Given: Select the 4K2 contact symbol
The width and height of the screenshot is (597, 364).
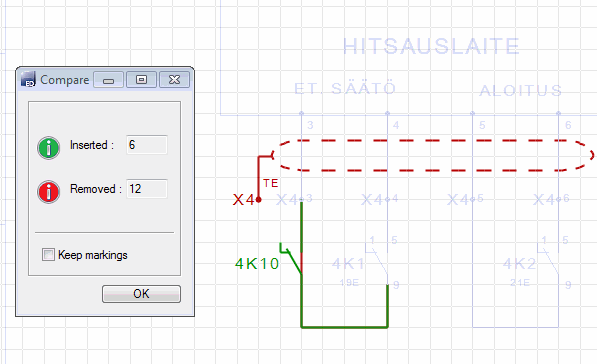Looking at the screenshot, I should click(548, 260).
